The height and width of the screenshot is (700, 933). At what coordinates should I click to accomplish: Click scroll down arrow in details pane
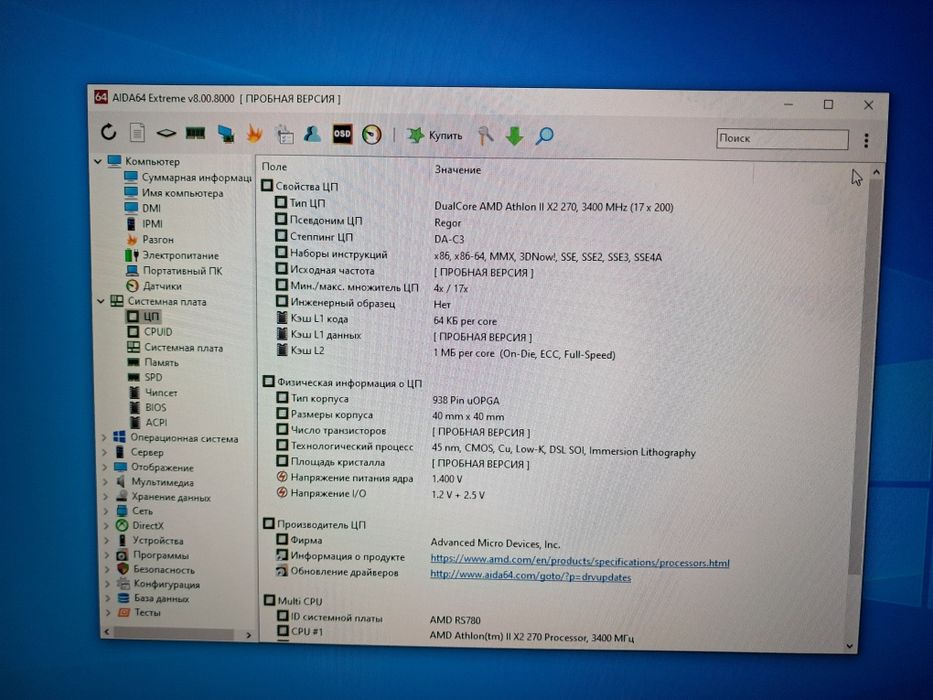tap(850, 646)
